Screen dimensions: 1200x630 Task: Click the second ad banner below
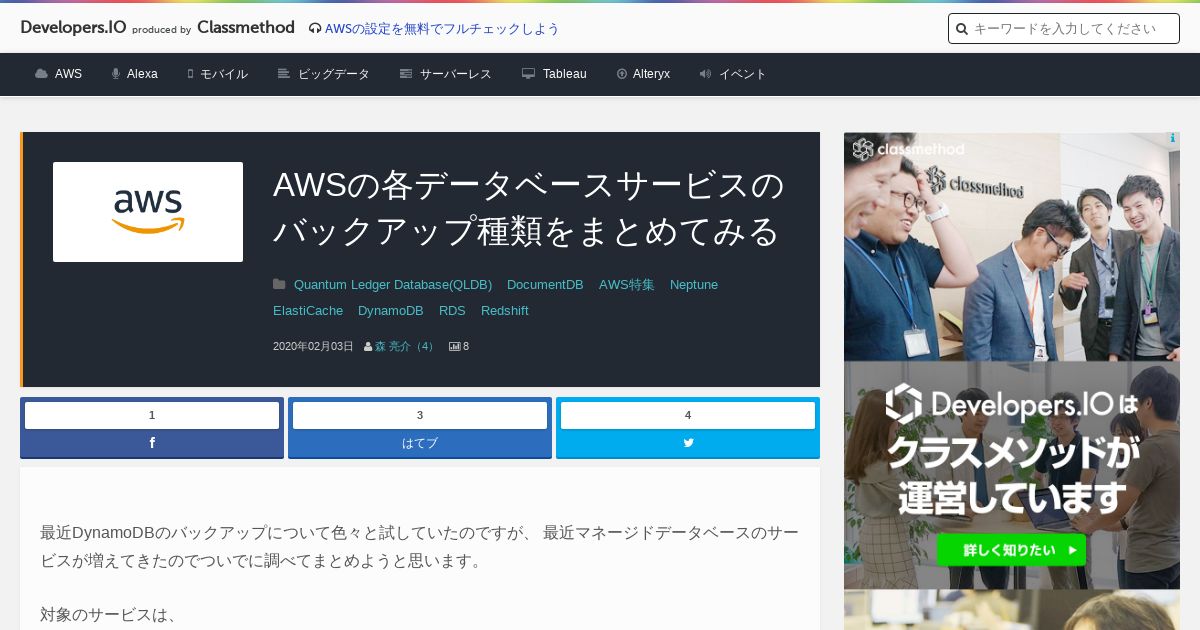point(1012,610)
